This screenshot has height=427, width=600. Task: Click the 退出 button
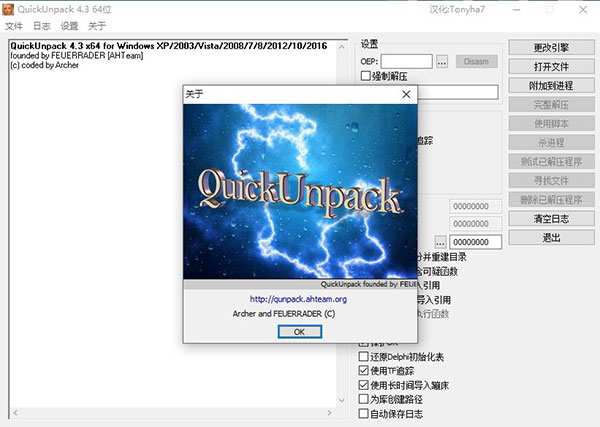pyautogui.click(x=551, y=238)
